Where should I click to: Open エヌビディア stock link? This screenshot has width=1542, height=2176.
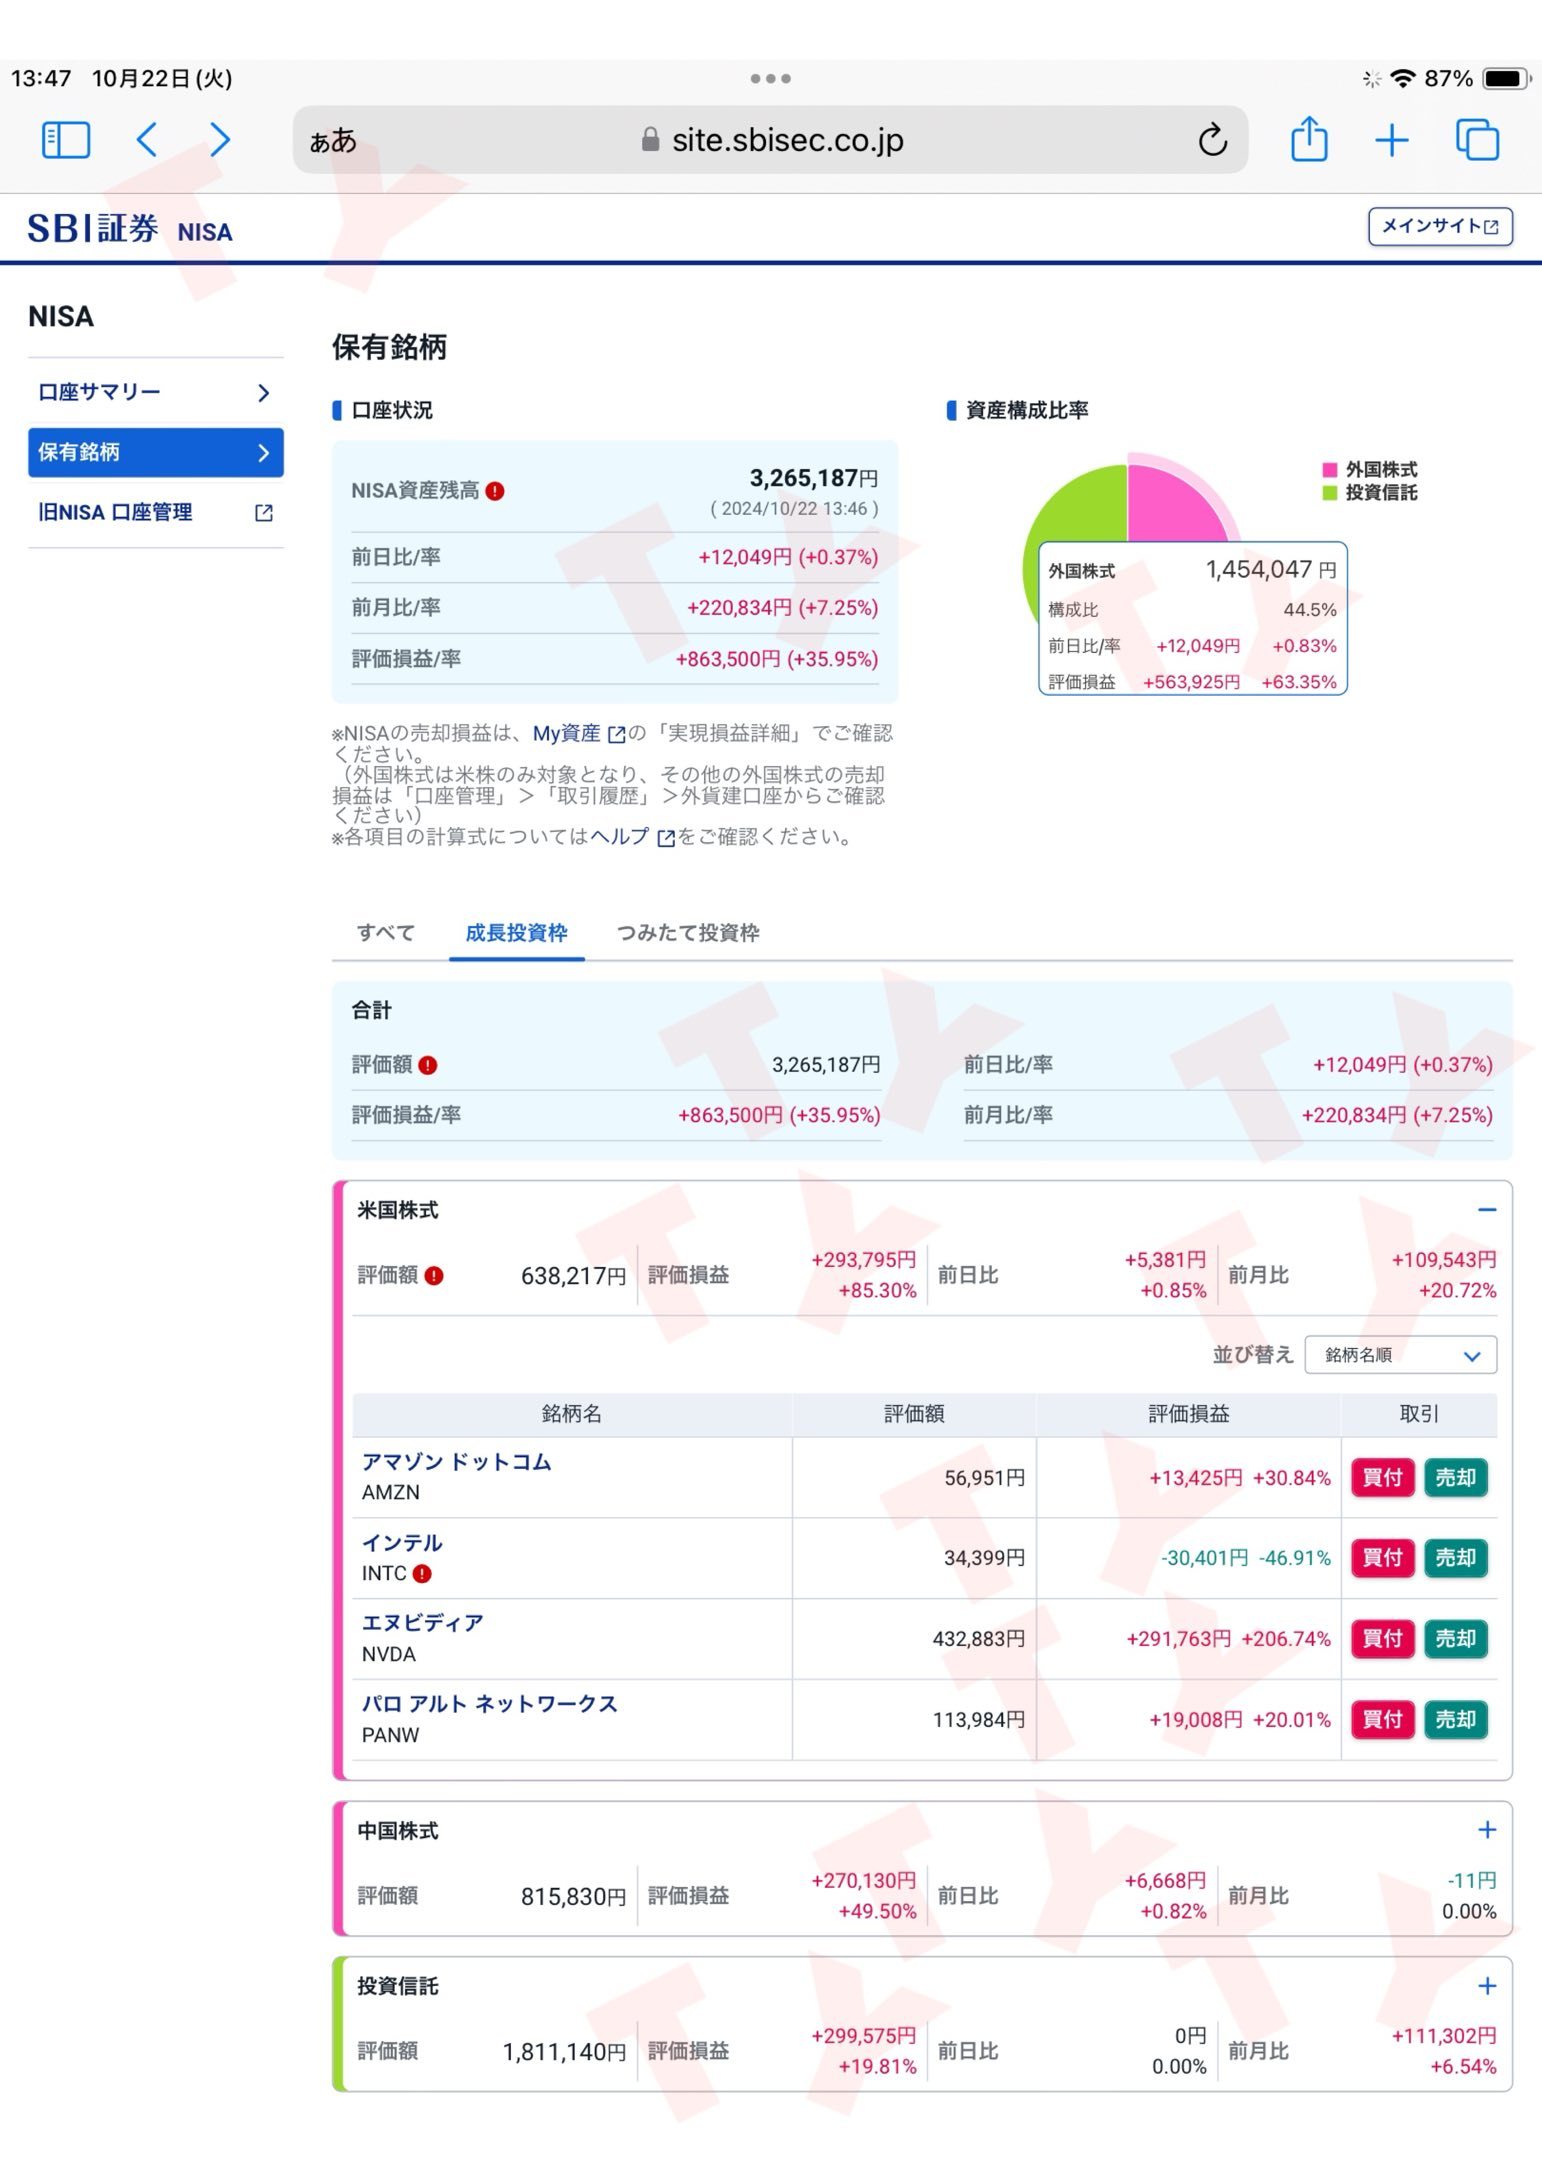point(422,1623)
